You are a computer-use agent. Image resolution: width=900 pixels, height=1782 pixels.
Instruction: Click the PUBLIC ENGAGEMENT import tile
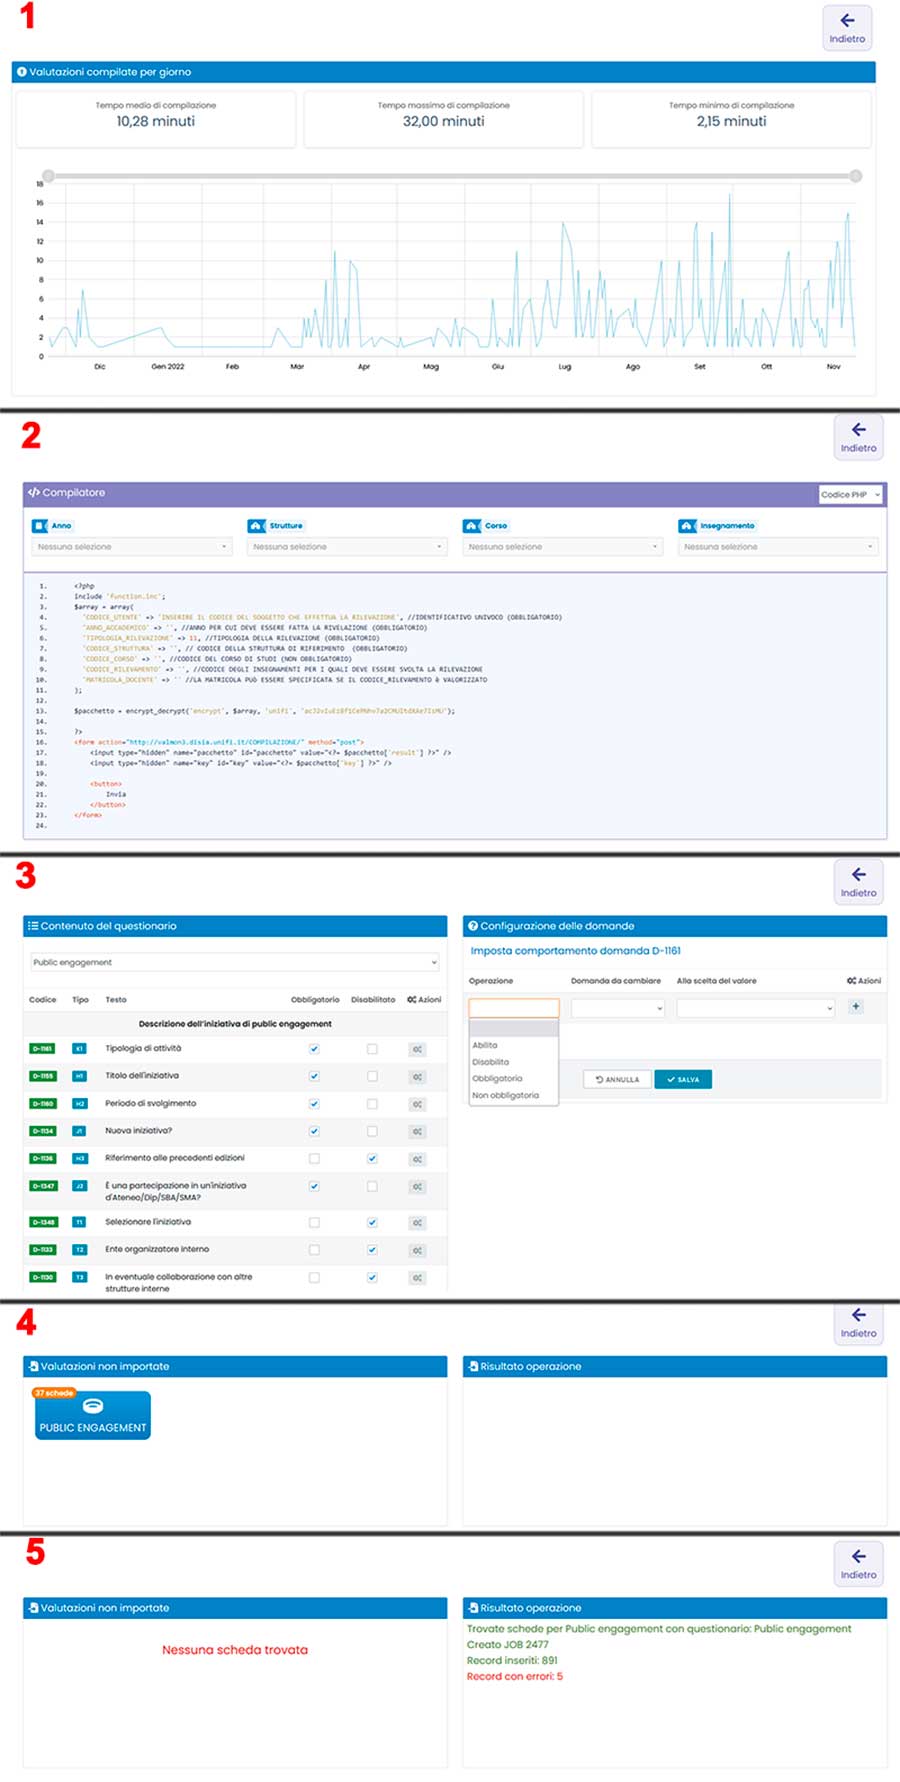(x=93, y=1416)
